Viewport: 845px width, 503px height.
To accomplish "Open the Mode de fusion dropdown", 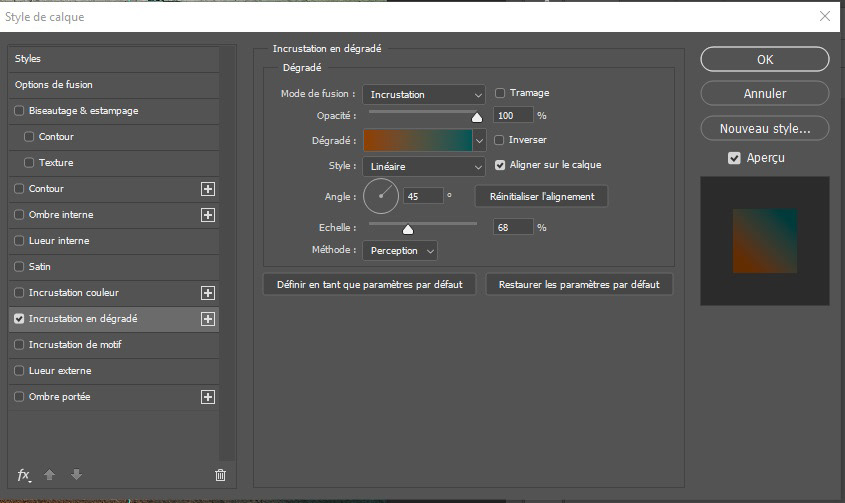I will (x=424, y=94).
